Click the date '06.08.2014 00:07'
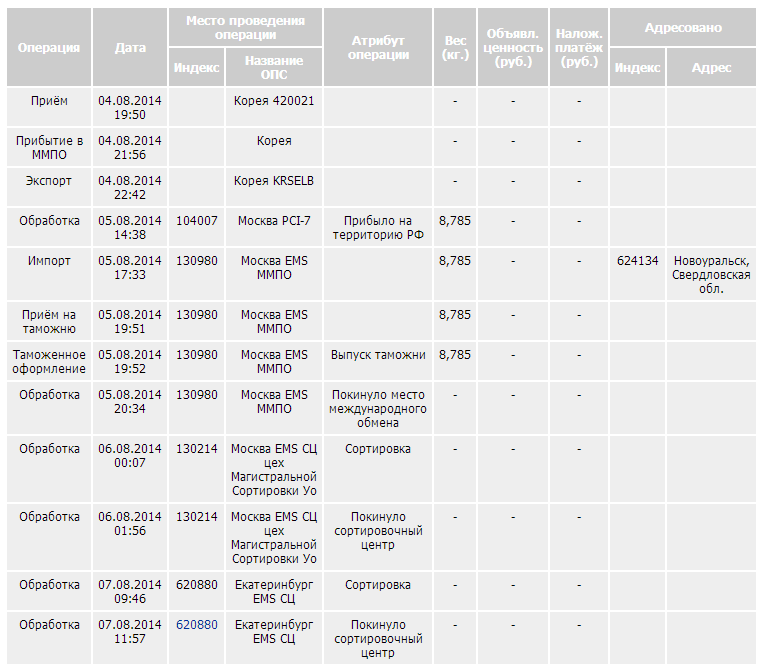The image size is (762, 670). point(130,455)
